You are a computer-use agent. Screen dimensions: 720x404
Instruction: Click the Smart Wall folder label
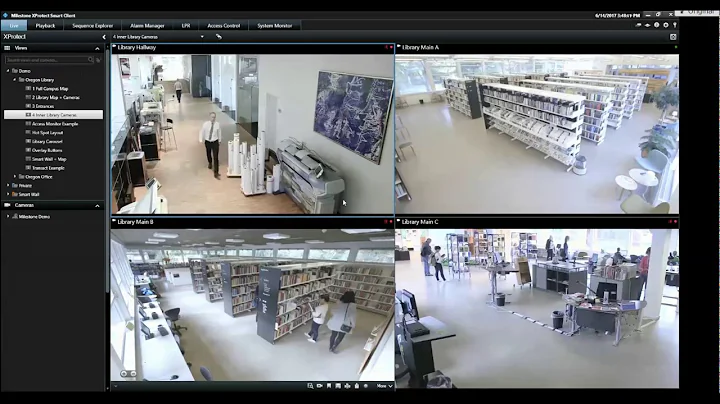coord(29,194)
